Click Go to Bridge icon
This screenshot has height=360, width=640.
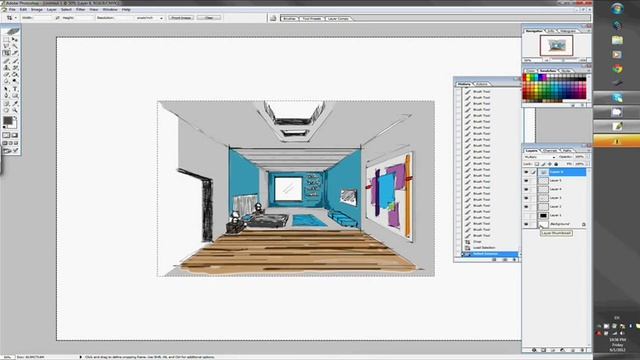point(273,18)
